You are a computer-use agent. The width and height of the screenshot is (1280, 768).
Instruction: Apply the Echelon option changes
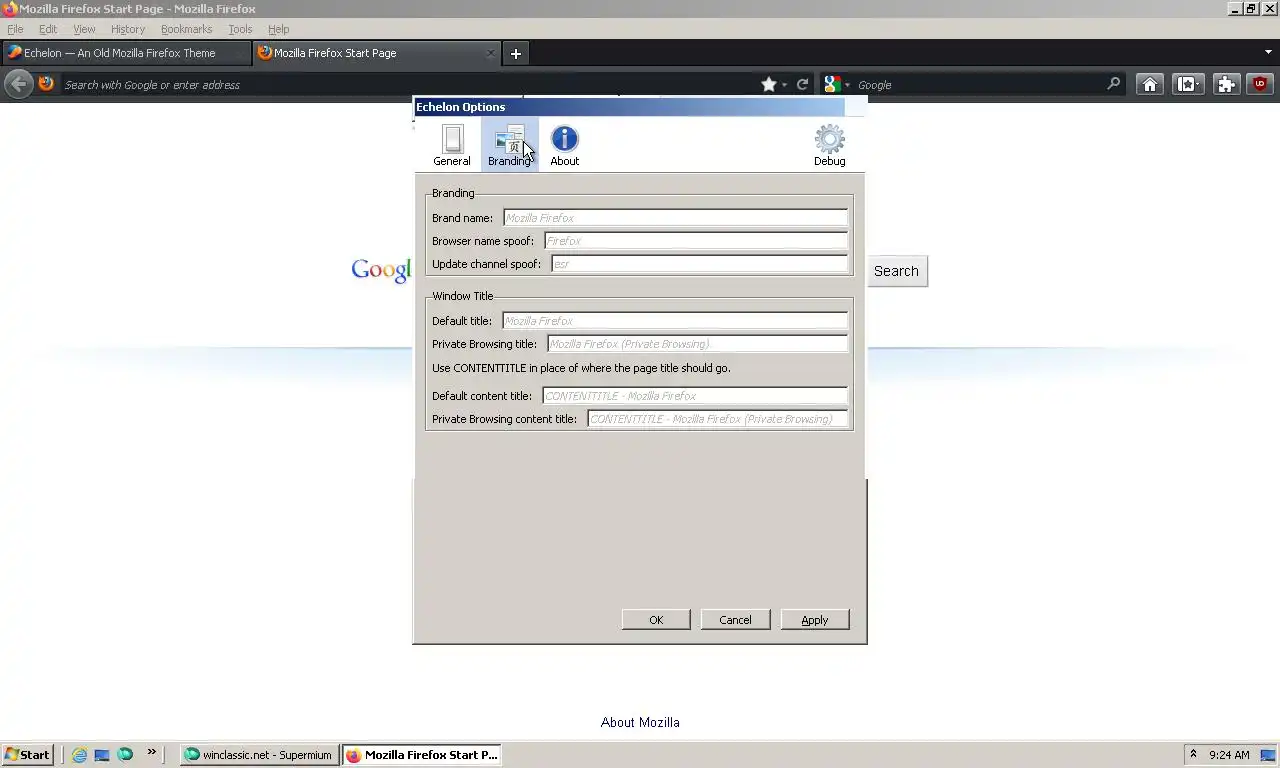point(815,620)
